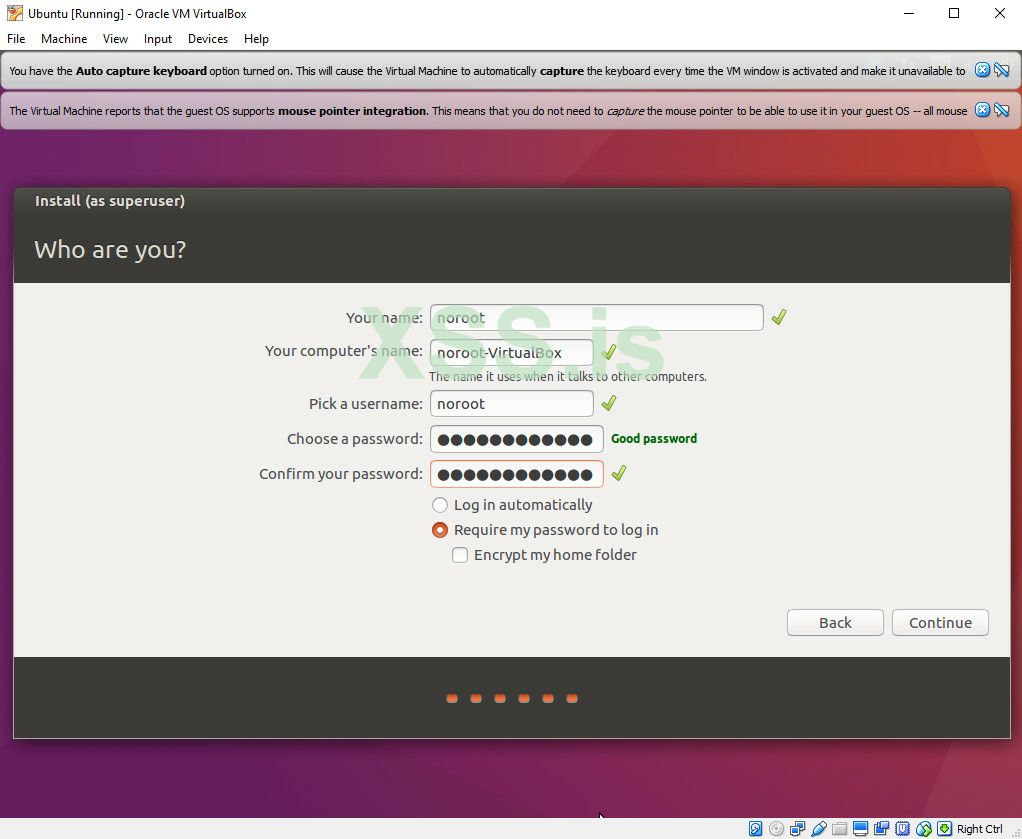Enable Encrypt my home folder
1022x839 pixels.
(544, 555)
